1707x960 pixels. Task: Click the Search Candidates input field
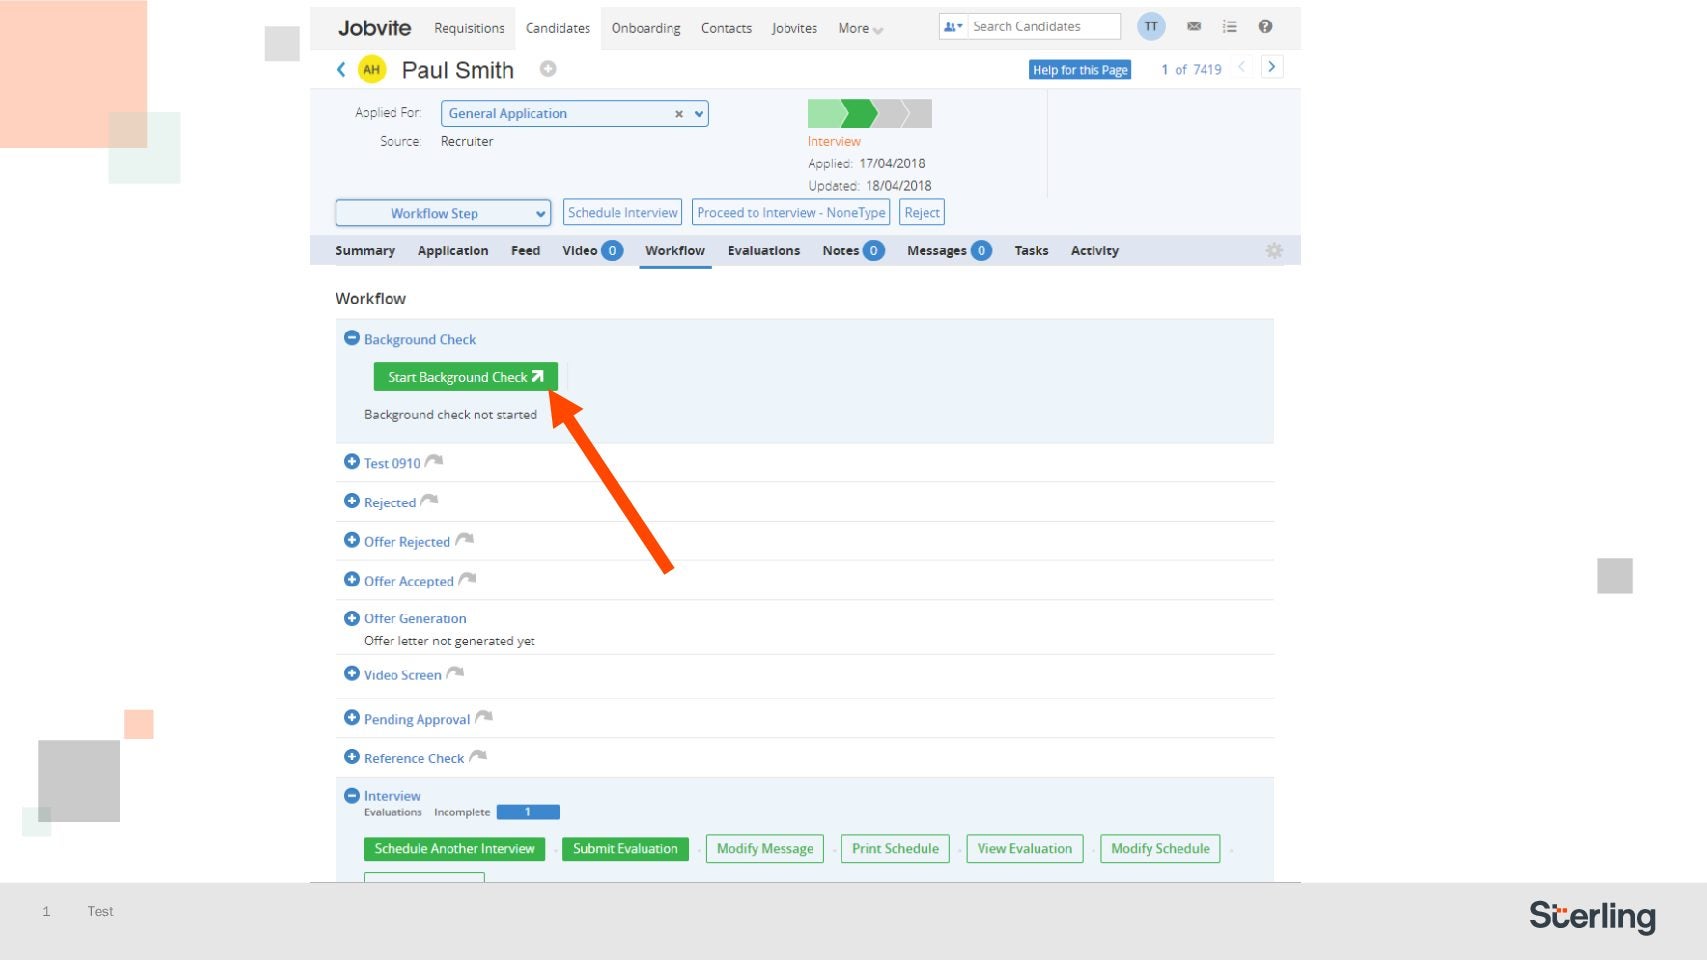coord(1042,27)
